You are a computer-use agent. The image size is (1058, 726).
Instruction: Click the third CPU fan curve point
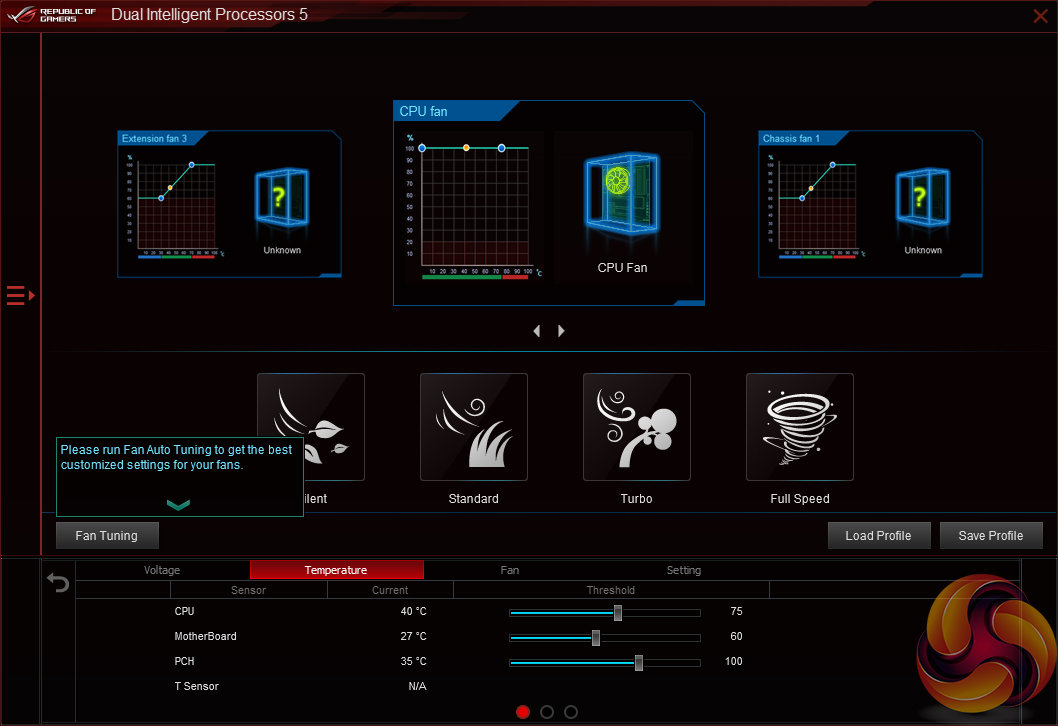pos(501,148)
